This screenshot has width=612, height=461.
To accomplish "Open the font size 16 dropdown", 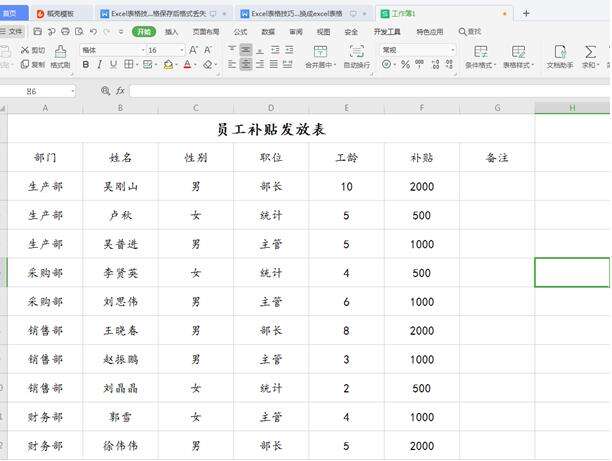I will [x=182, y=50].
